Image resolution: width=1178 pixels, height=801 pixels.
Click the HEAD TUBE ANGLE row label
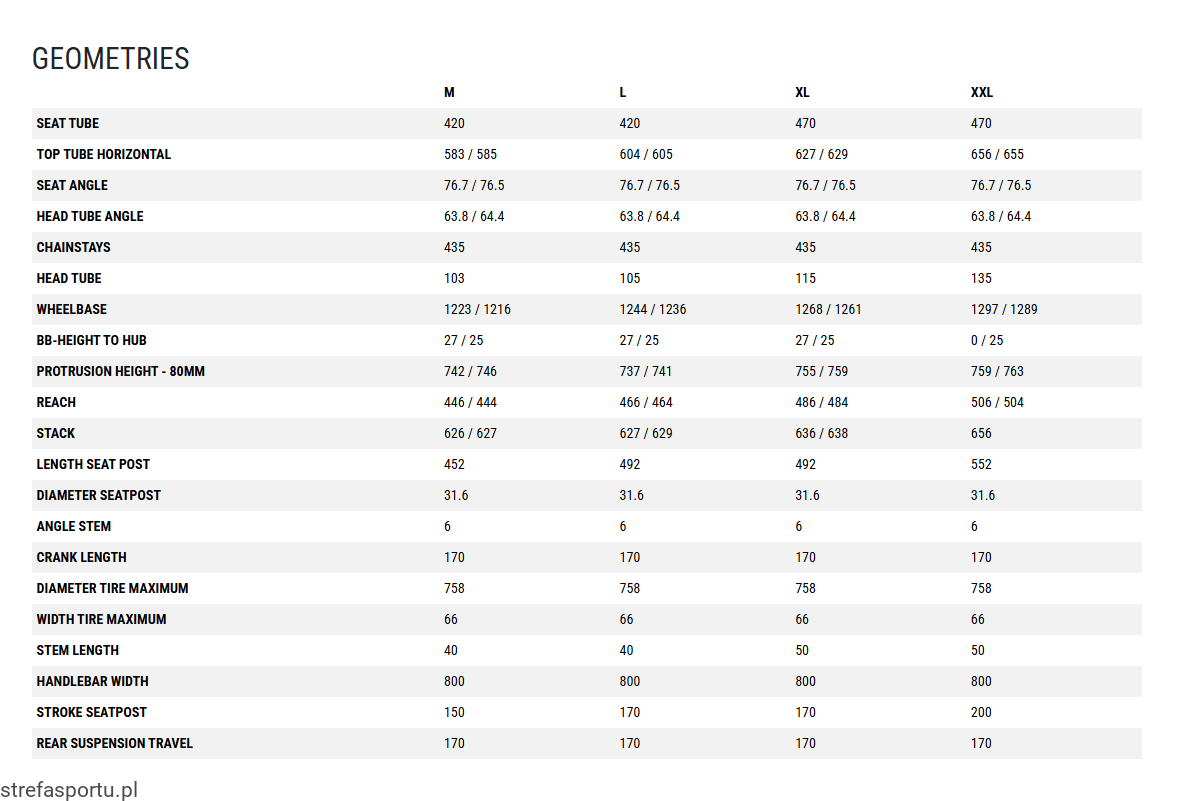coord(90,216)
